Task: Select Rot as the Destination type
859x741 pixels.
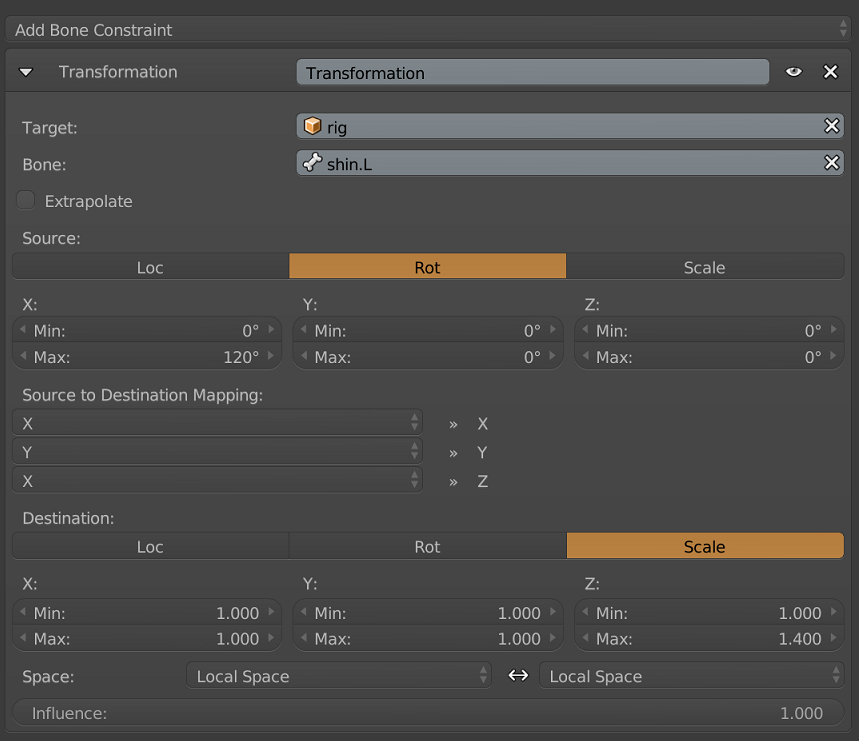Action: [x=427, y=547]
